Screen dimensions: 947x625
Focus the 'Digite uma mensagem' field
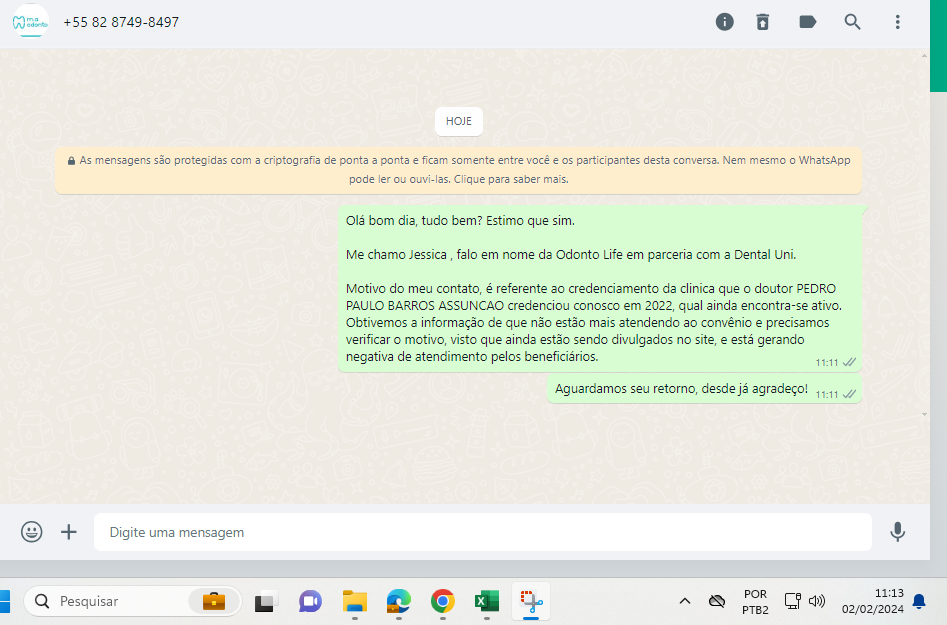point(483,532)
